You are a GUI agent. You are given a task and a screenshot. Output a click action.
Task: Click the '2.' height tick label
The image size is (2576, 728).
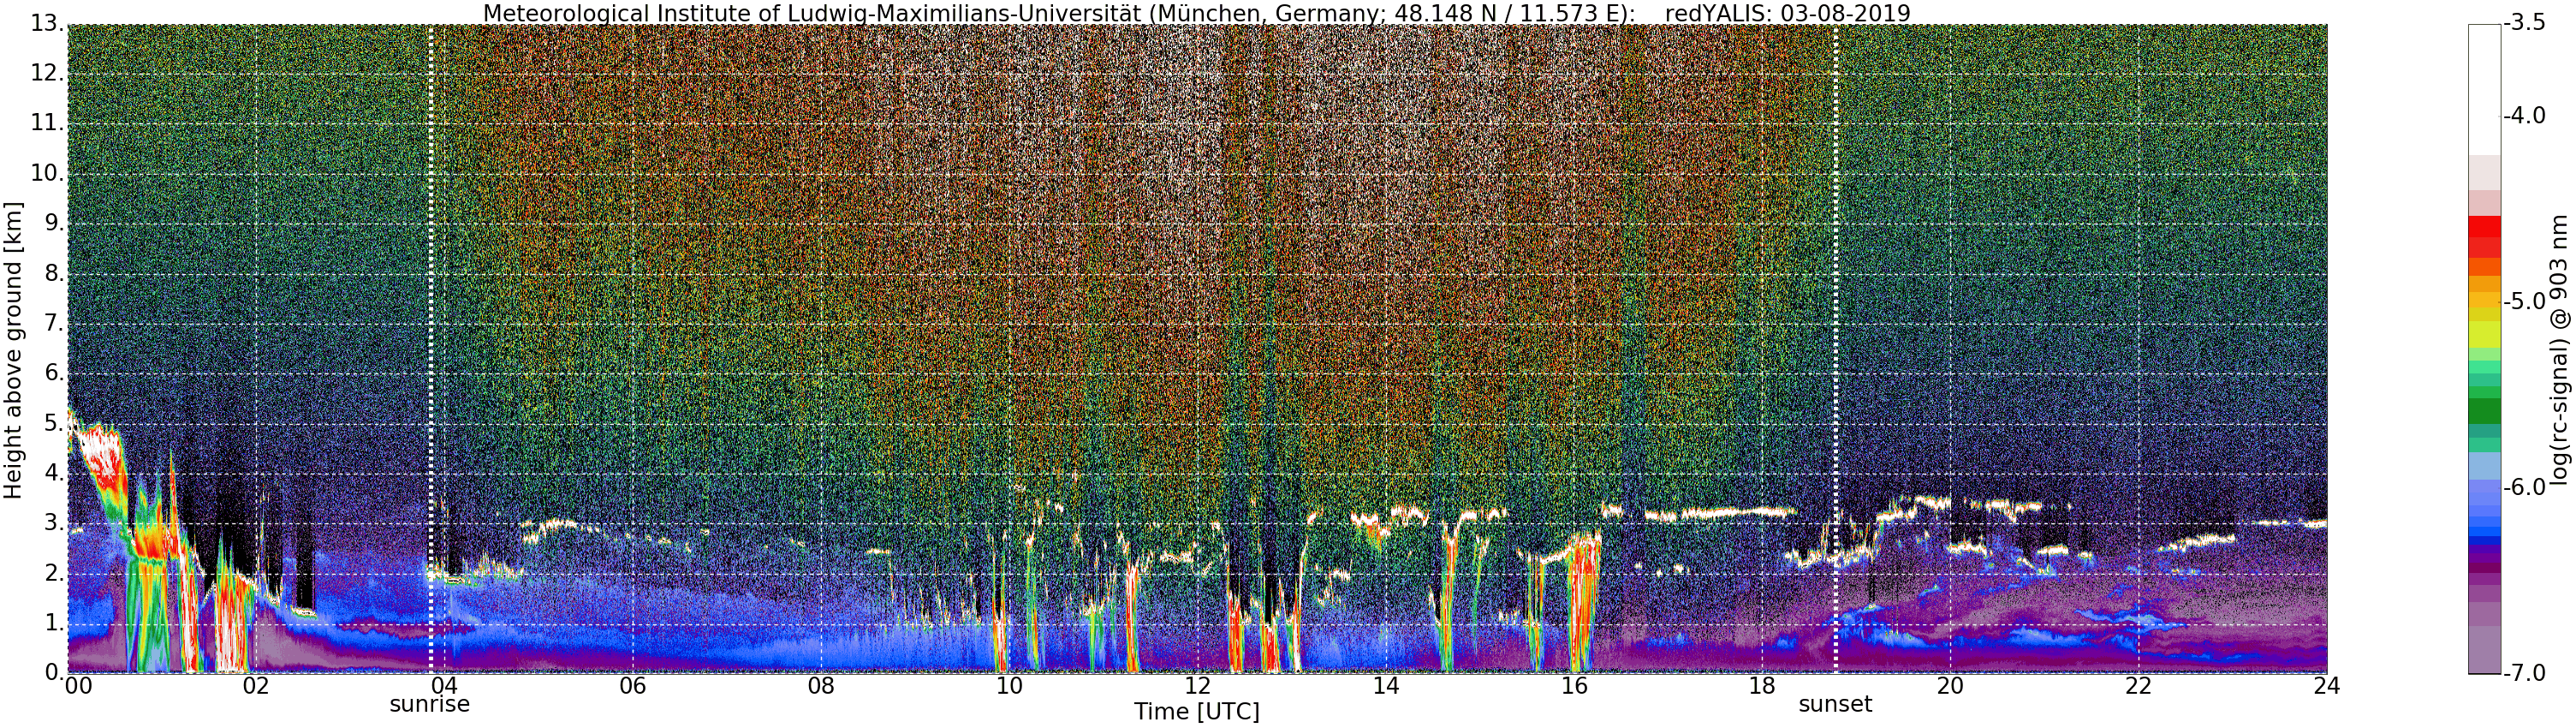tap(54, 573)
